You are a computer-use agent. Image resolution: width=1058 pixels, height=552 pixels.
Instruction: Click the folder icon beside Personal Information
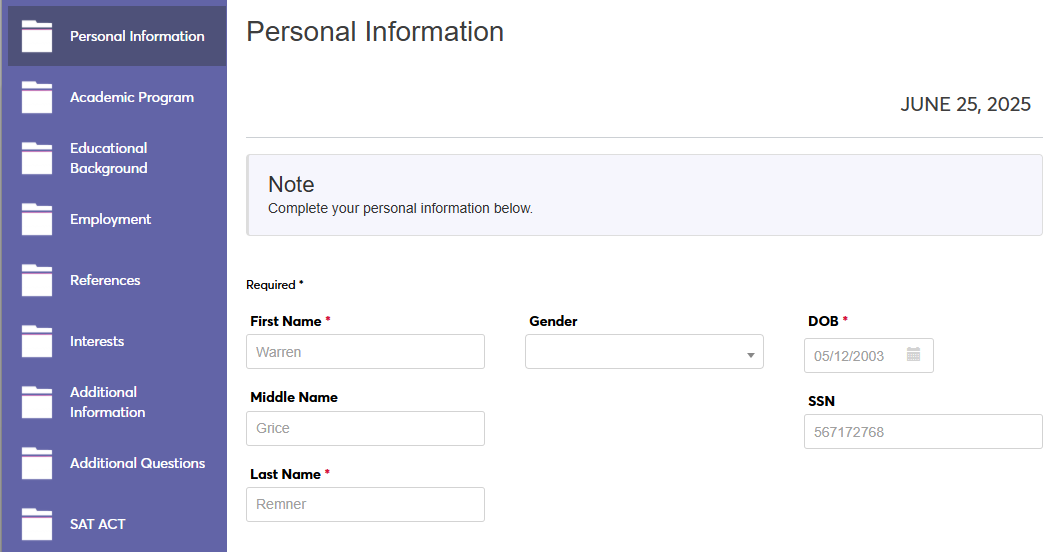coord(37,36)
